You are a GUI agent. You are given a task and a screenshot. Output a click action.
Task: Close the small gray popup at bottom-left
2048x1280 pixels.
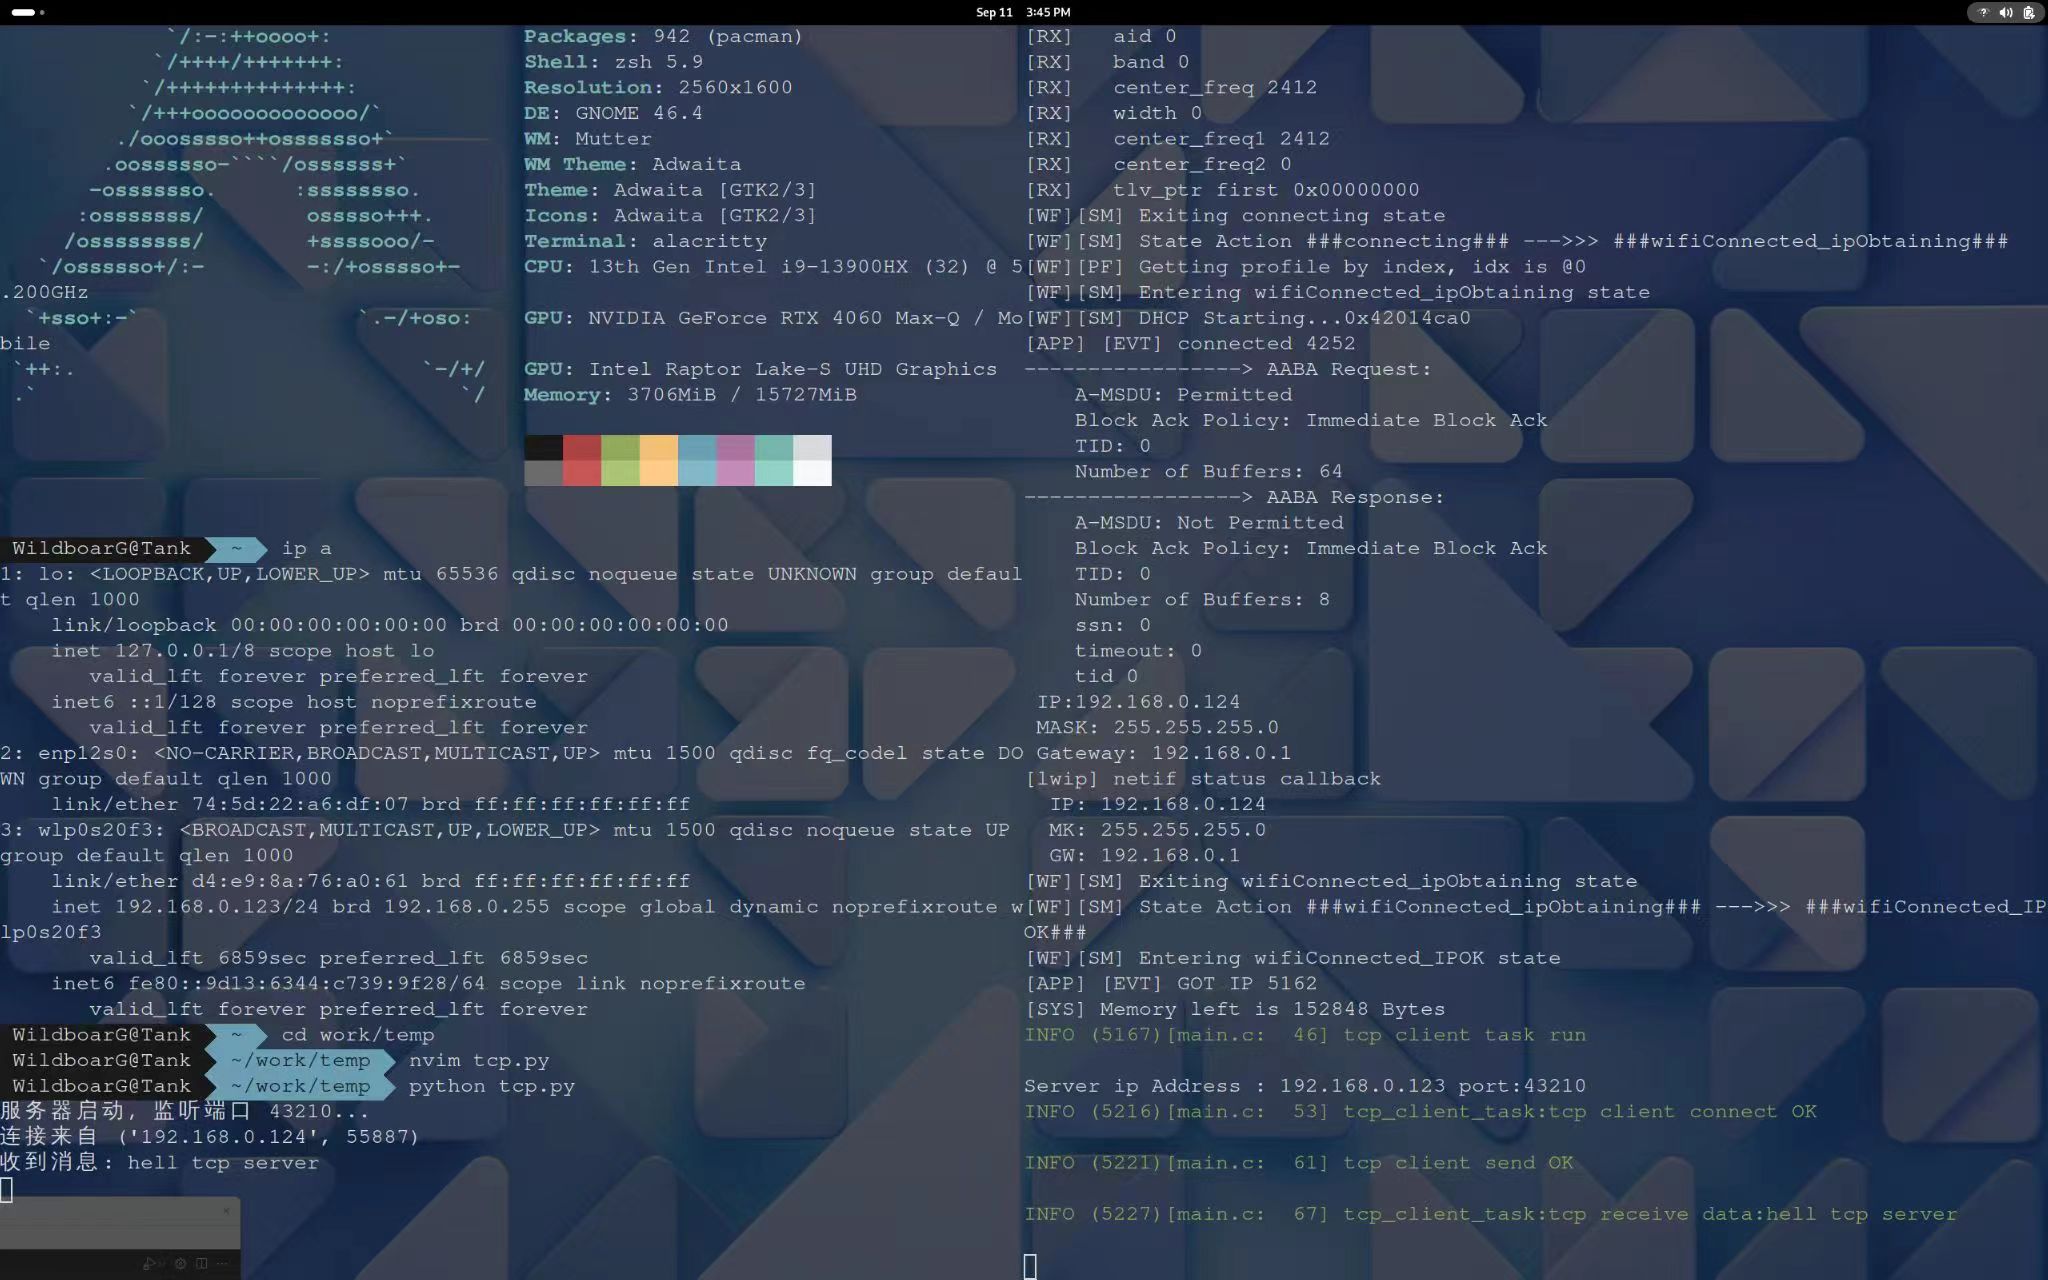click(x=226, y=1211)
